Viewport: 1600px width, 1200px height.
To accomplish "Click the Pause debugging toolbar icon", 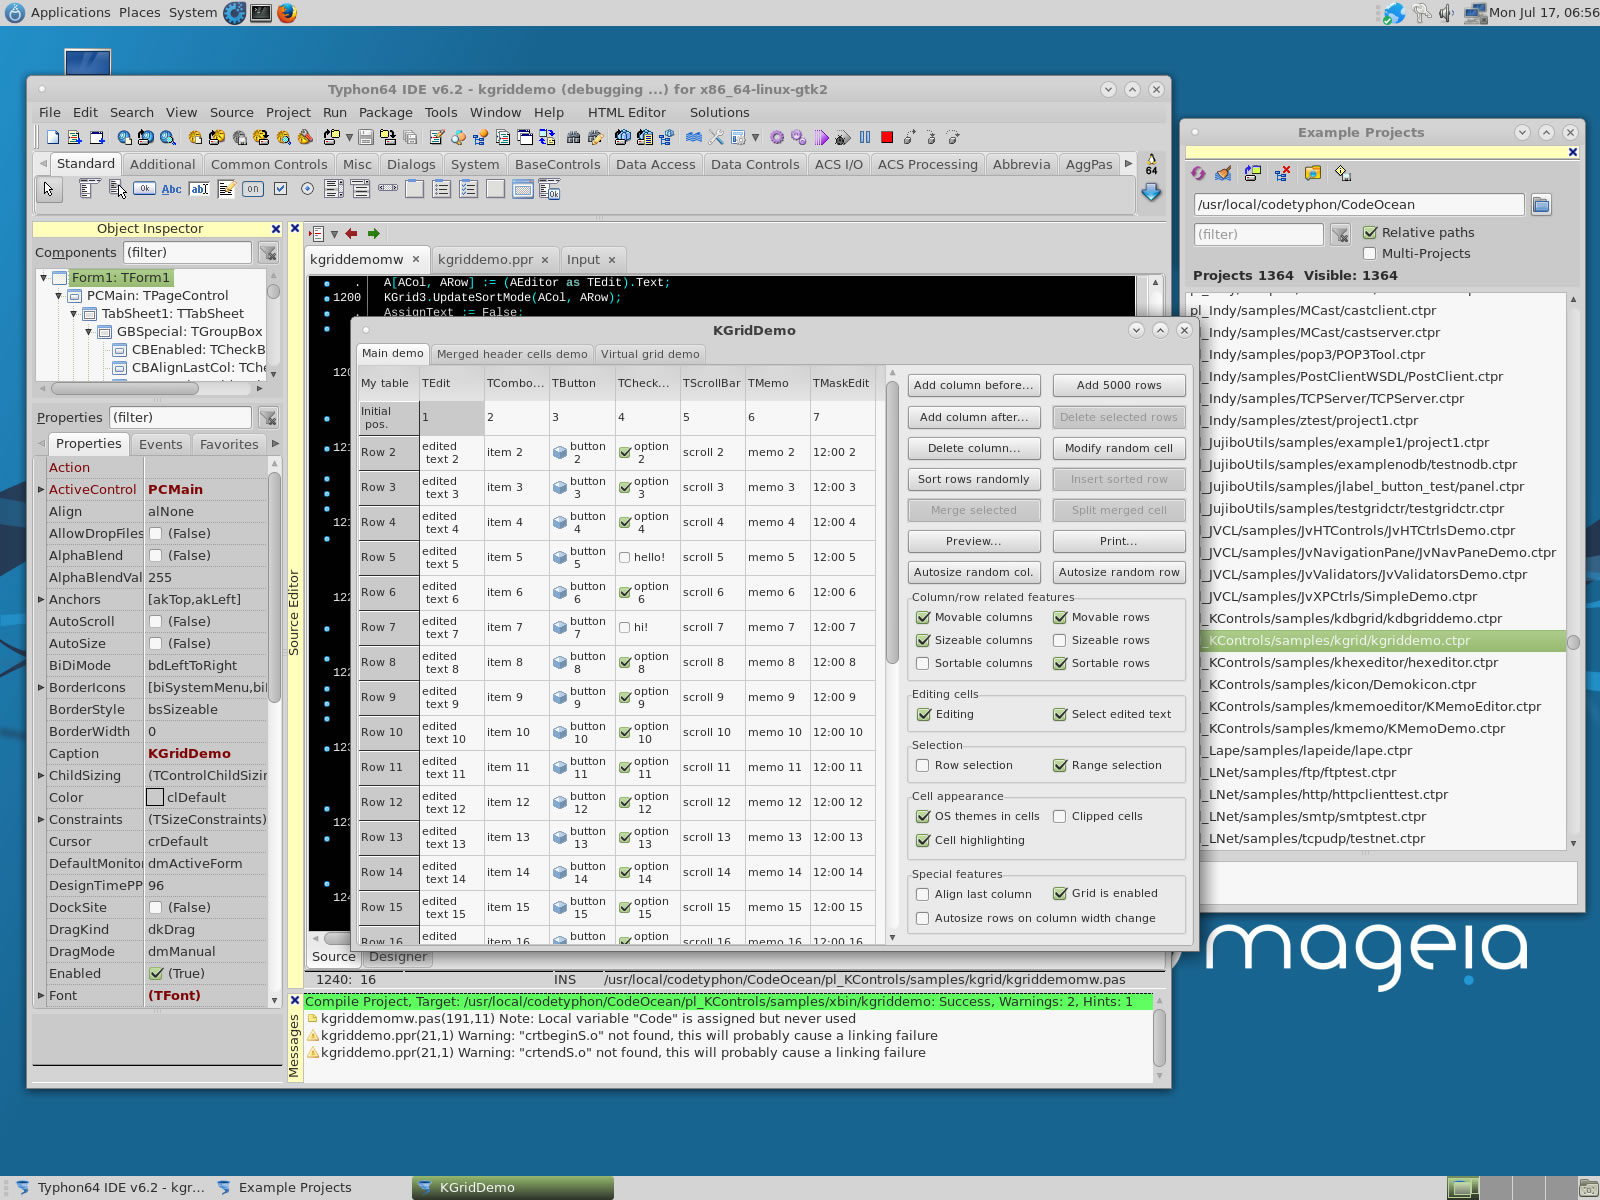I will pyautogui.click(x=865, y=138).
